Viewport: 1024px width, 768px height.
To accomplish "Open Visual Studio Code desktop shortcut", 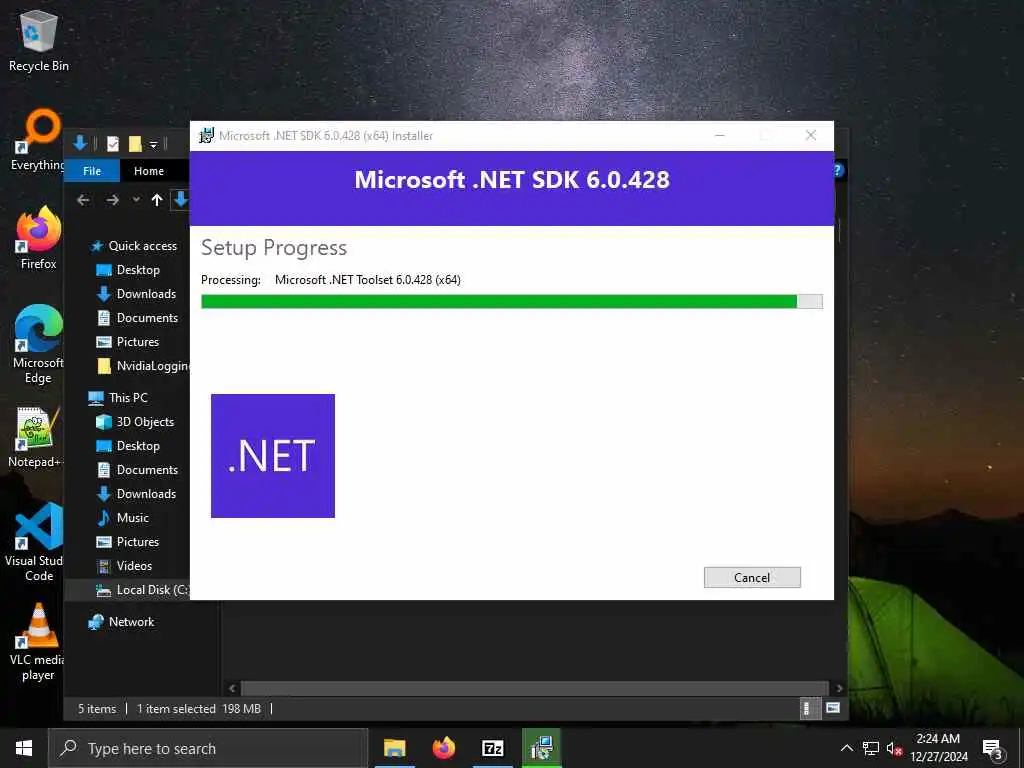I will coord(36,542).
